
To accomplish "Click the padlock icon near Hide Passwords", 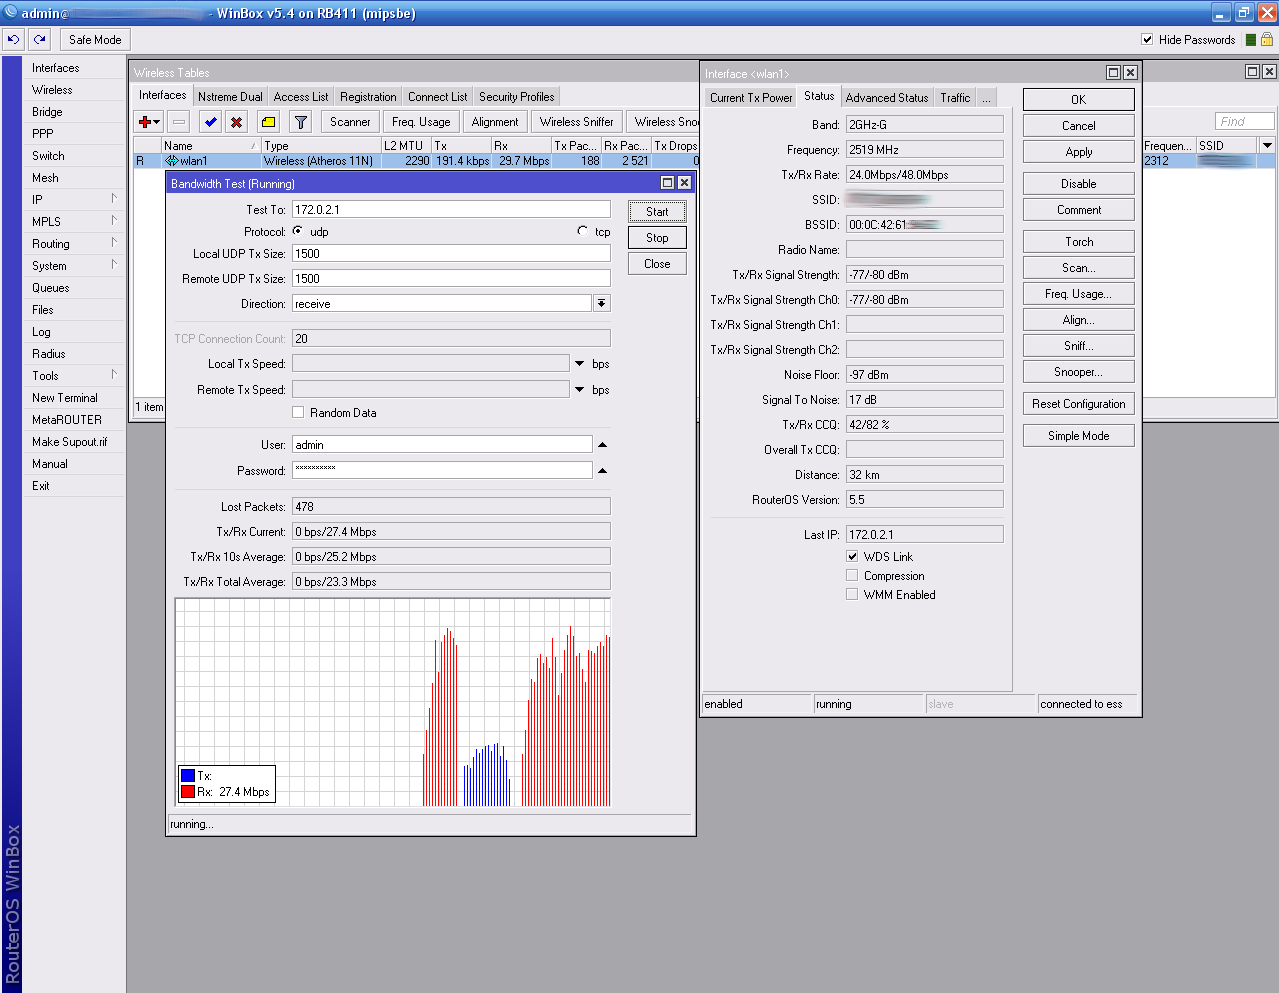I will pyautogui.click(x=1267, y=40).
